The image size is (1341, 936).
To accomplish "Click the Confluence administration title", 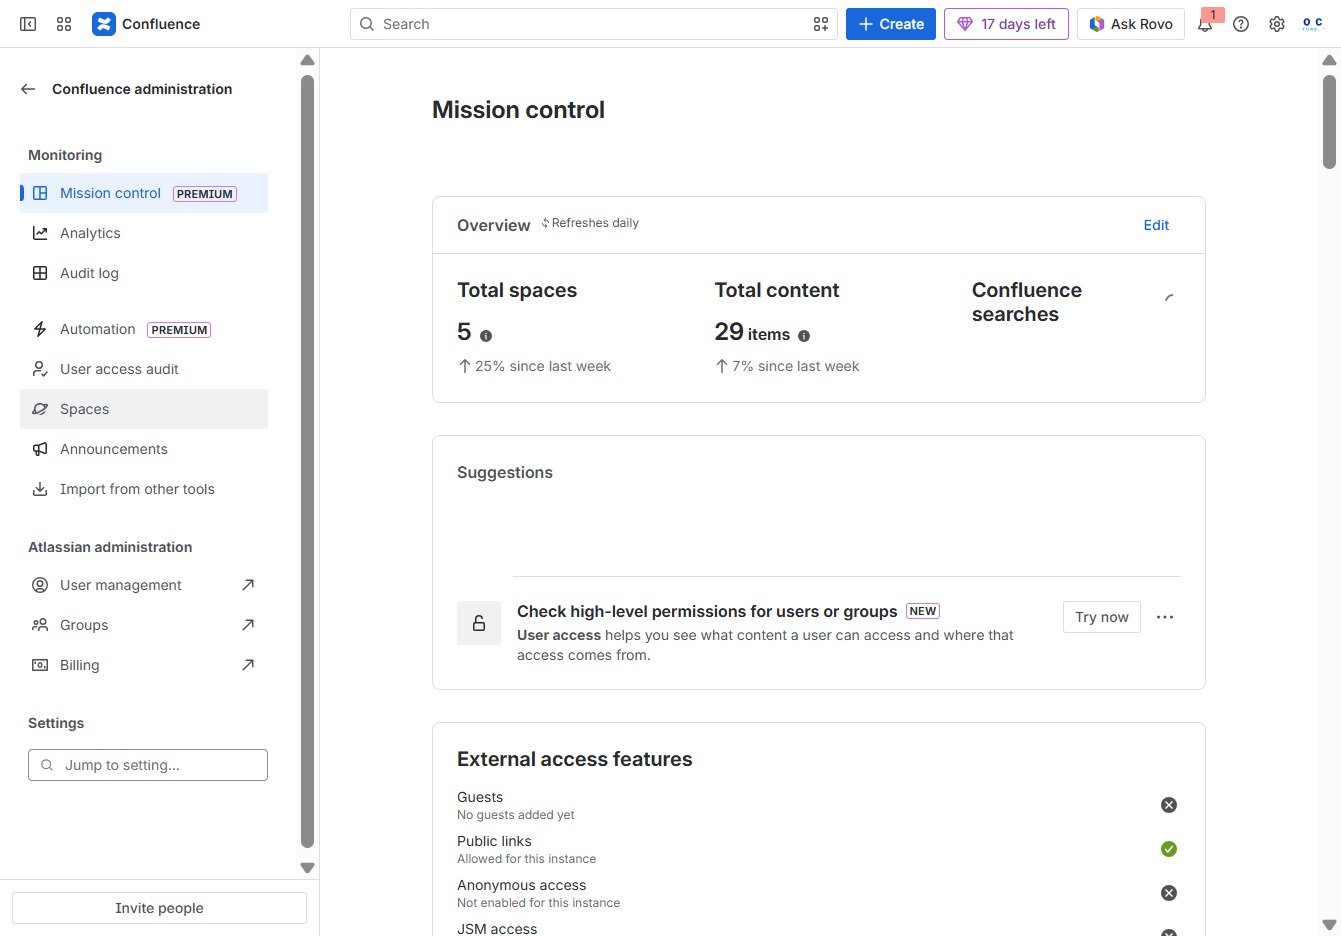I will [x=142, y=89].
